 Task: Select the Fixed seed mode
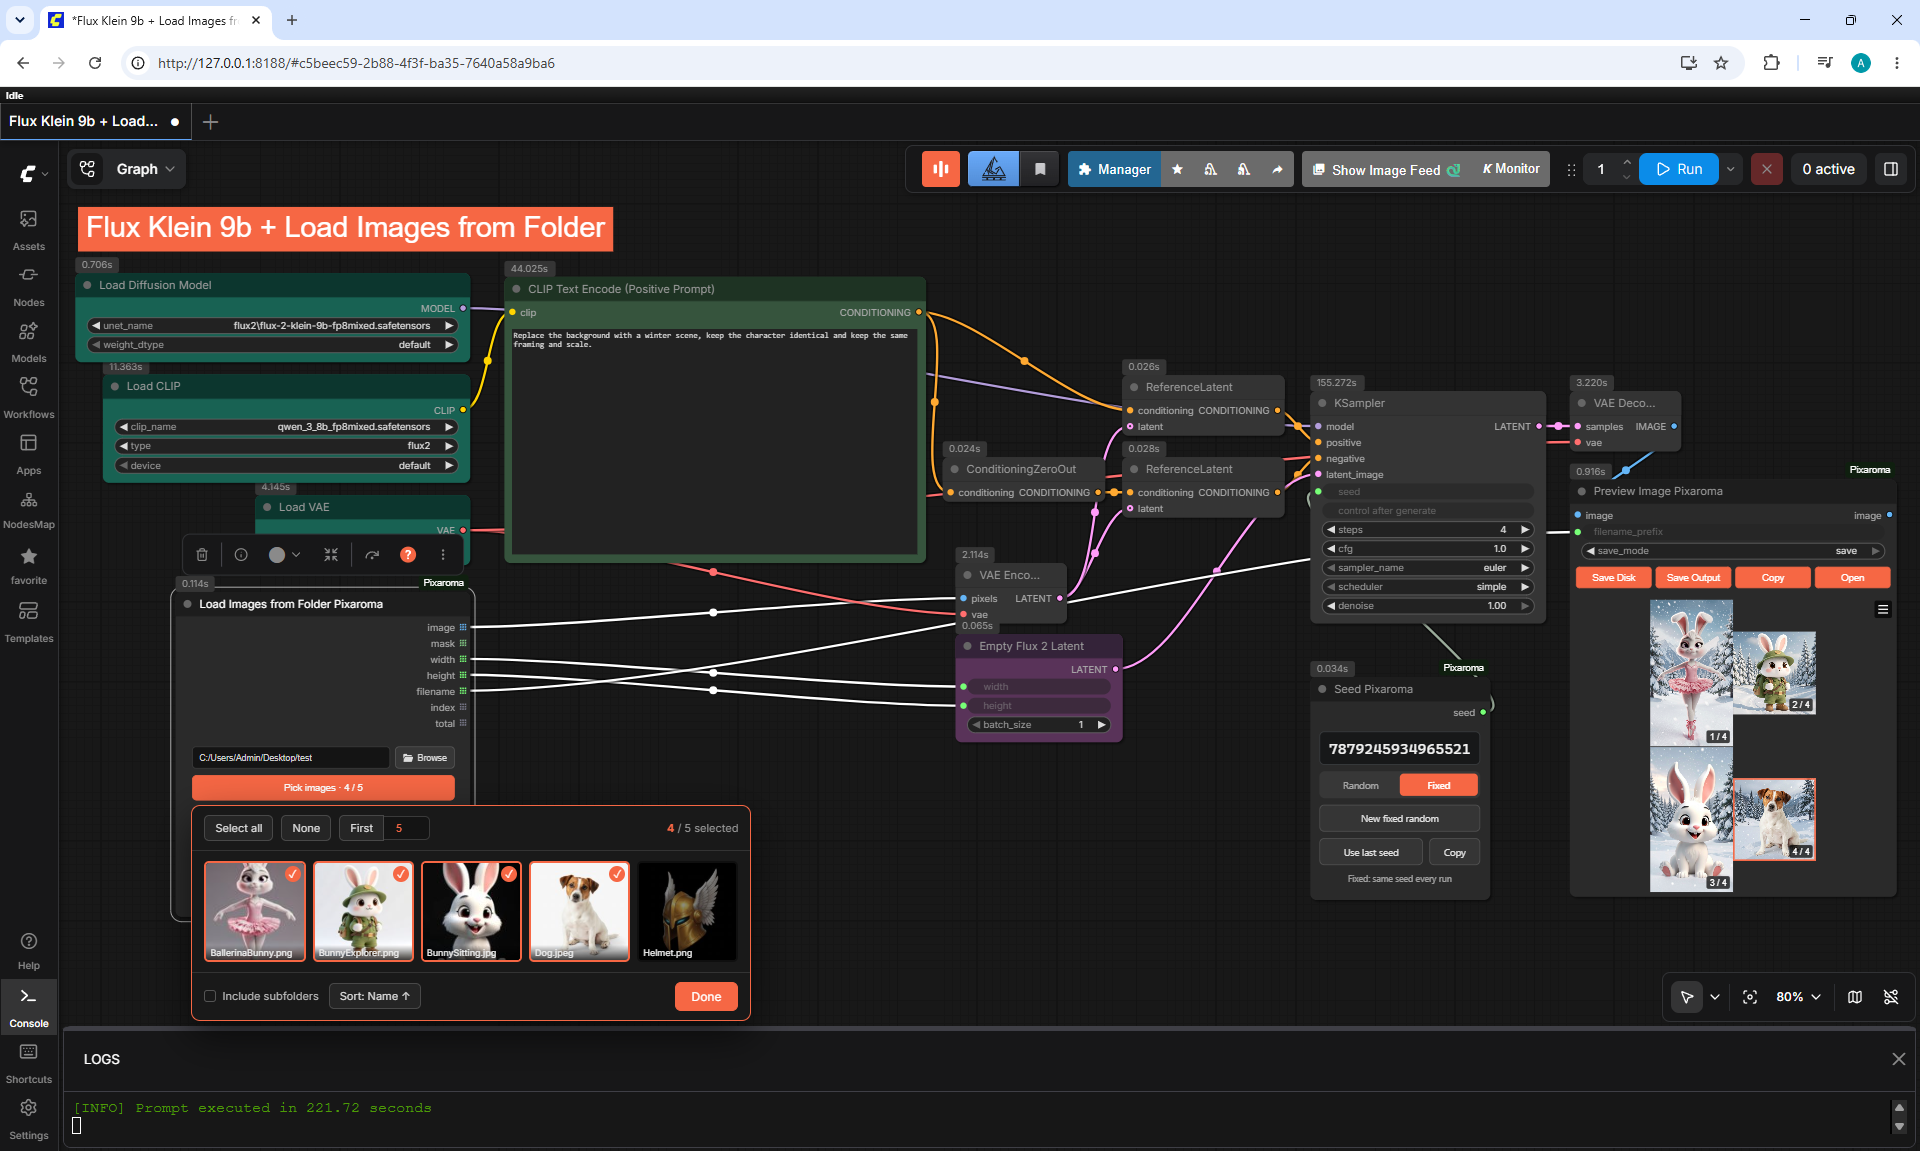(1438, 786)
